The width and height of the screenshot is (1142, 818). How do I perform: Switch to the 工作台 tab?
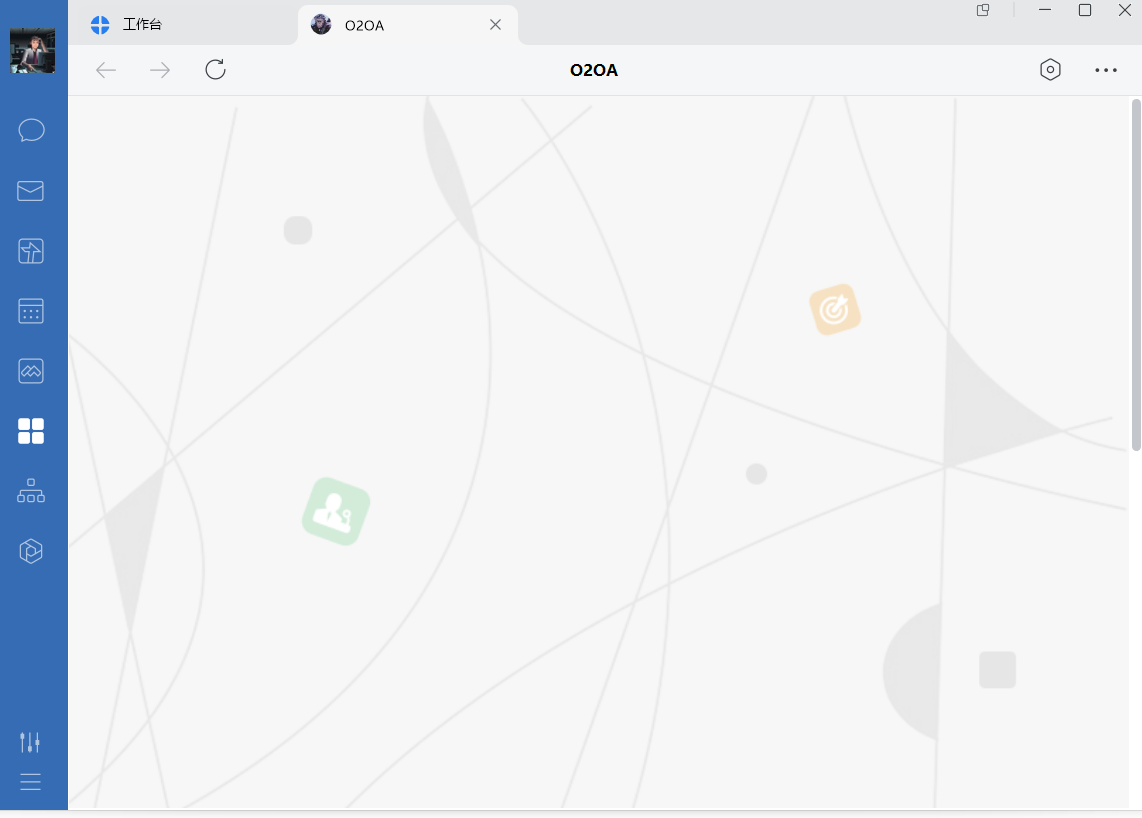184,25
